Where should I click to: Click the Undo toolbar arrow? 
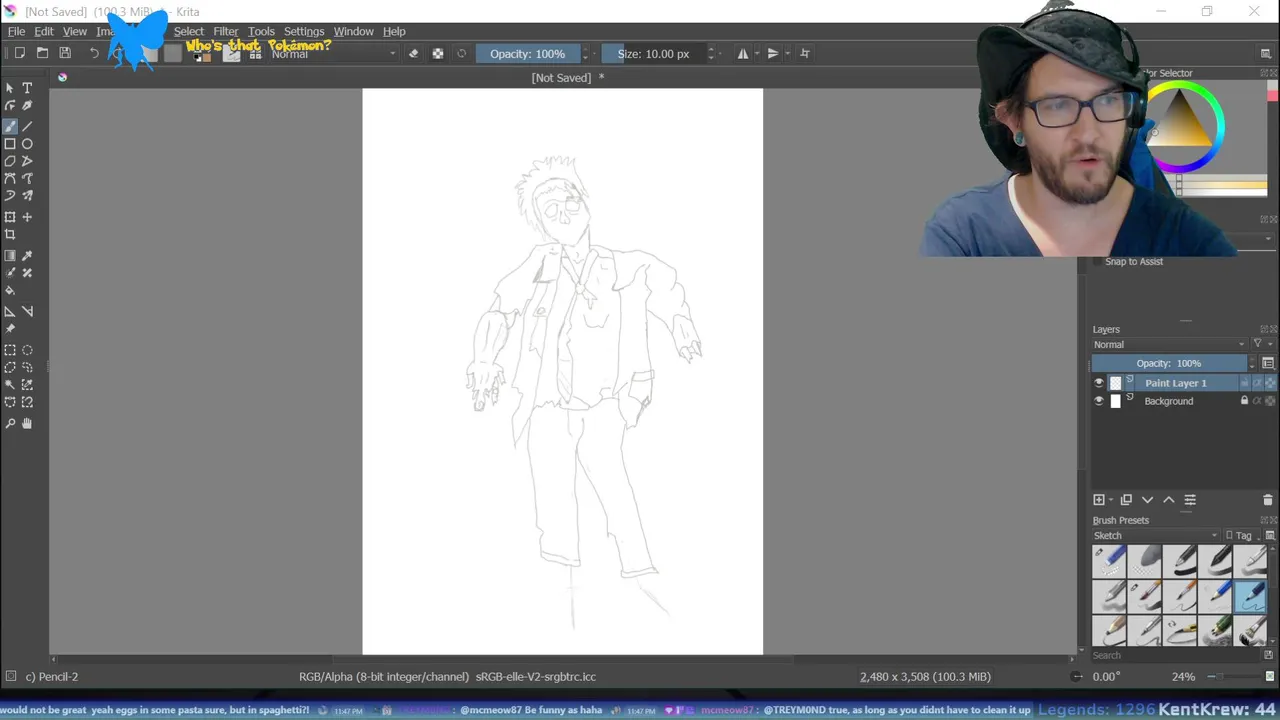tap(94, 53)
